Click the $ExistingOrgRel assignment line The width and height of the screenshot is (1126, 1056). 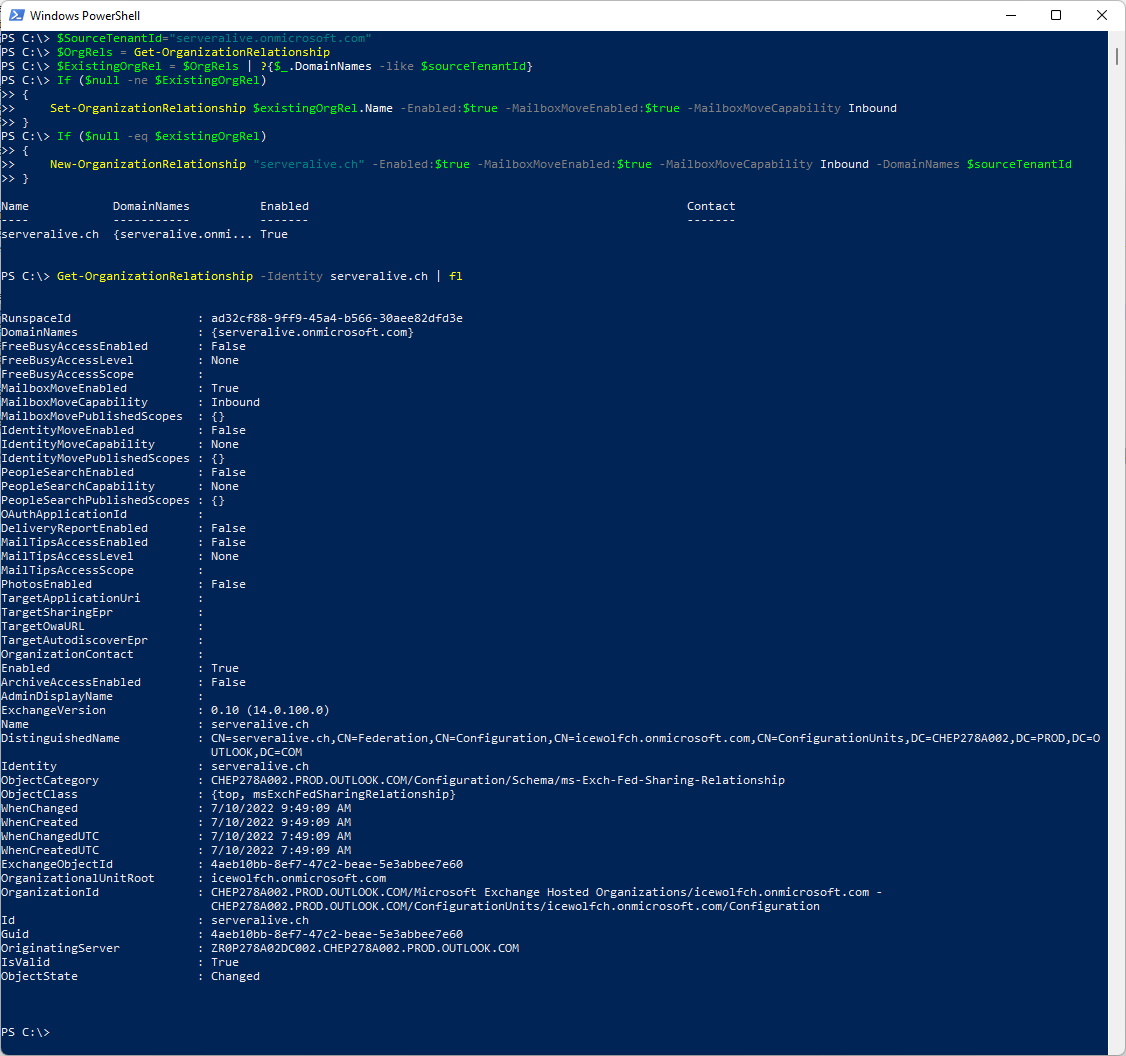coord(267,66)
